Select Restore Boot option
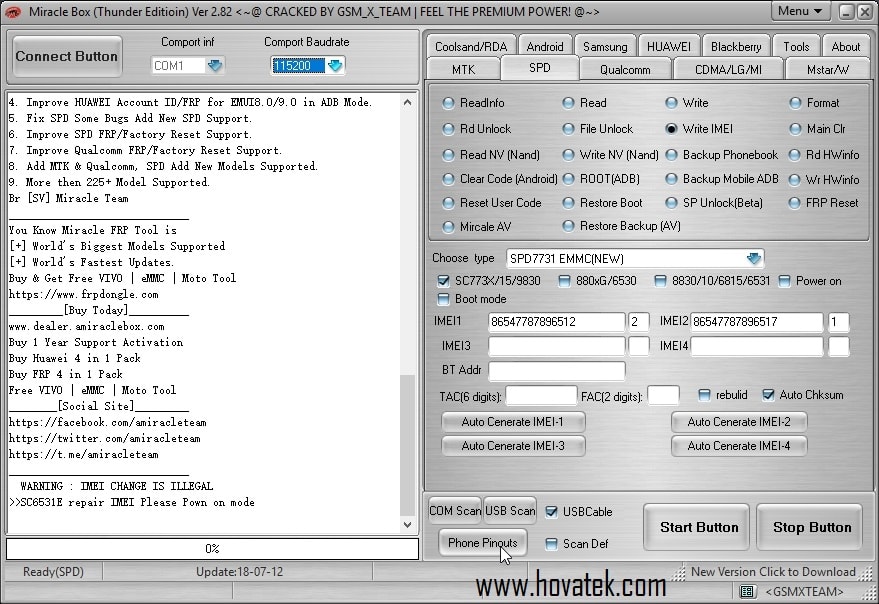This screenshot has width=879, height=604. pyautogui.click(x=603, y=203)
